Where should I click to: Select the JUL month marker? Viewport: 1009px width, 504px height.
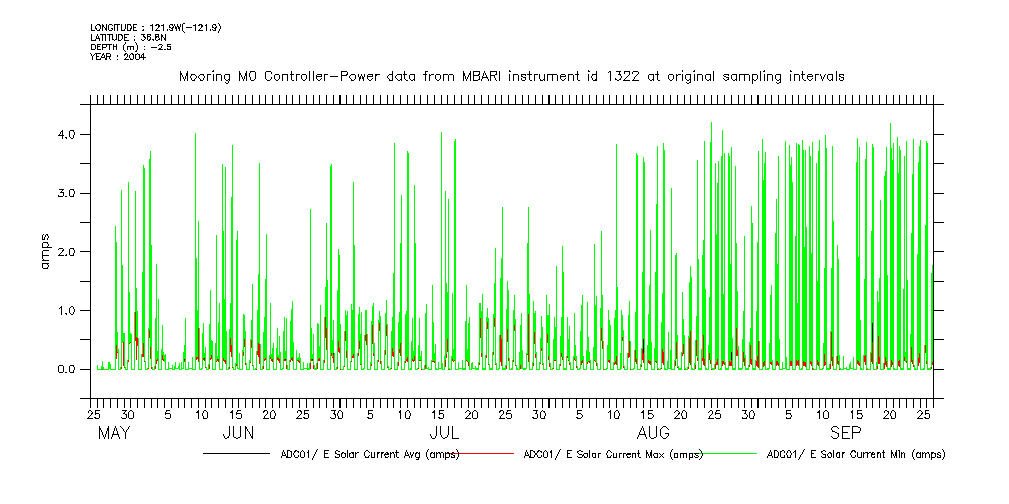[444, 434]
